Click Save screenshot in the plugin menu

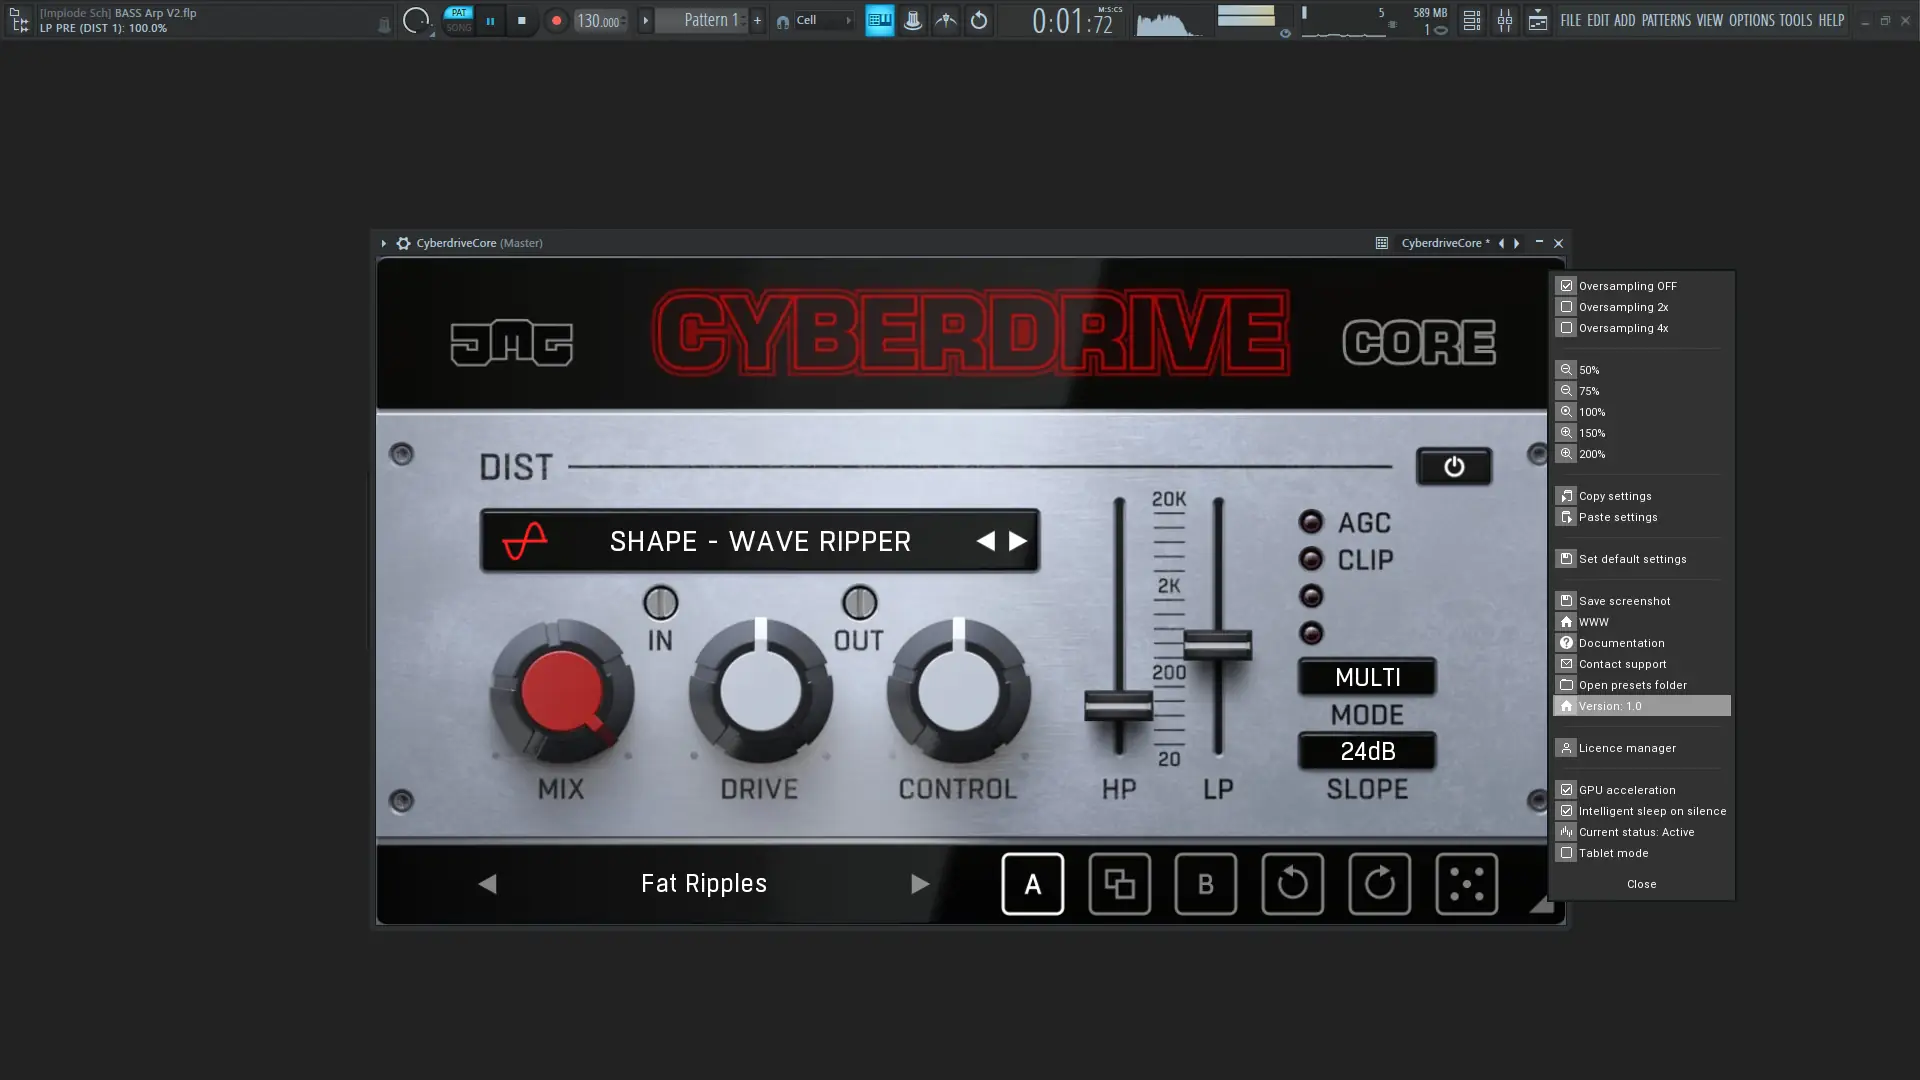click(1624, 600)
